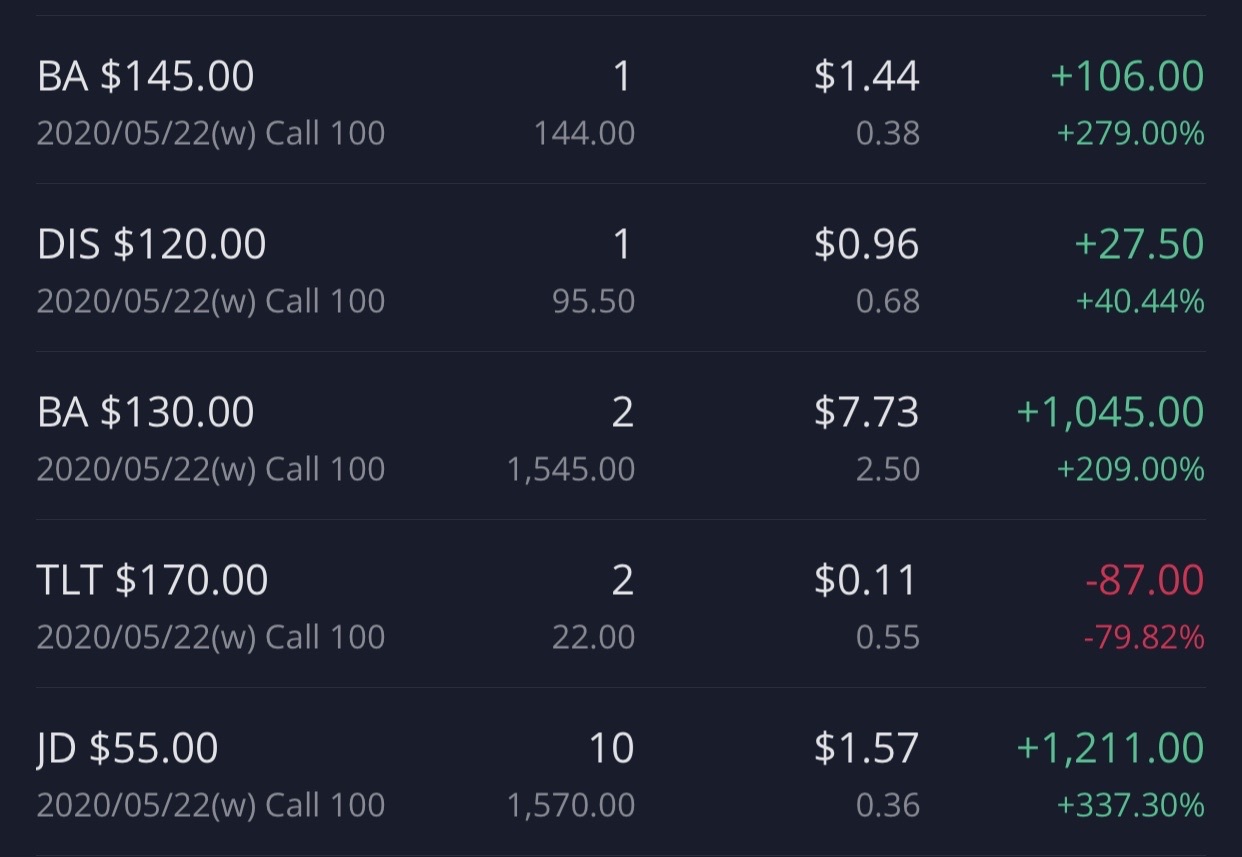Open the TLT $170.00 call position

pos(620,604)
